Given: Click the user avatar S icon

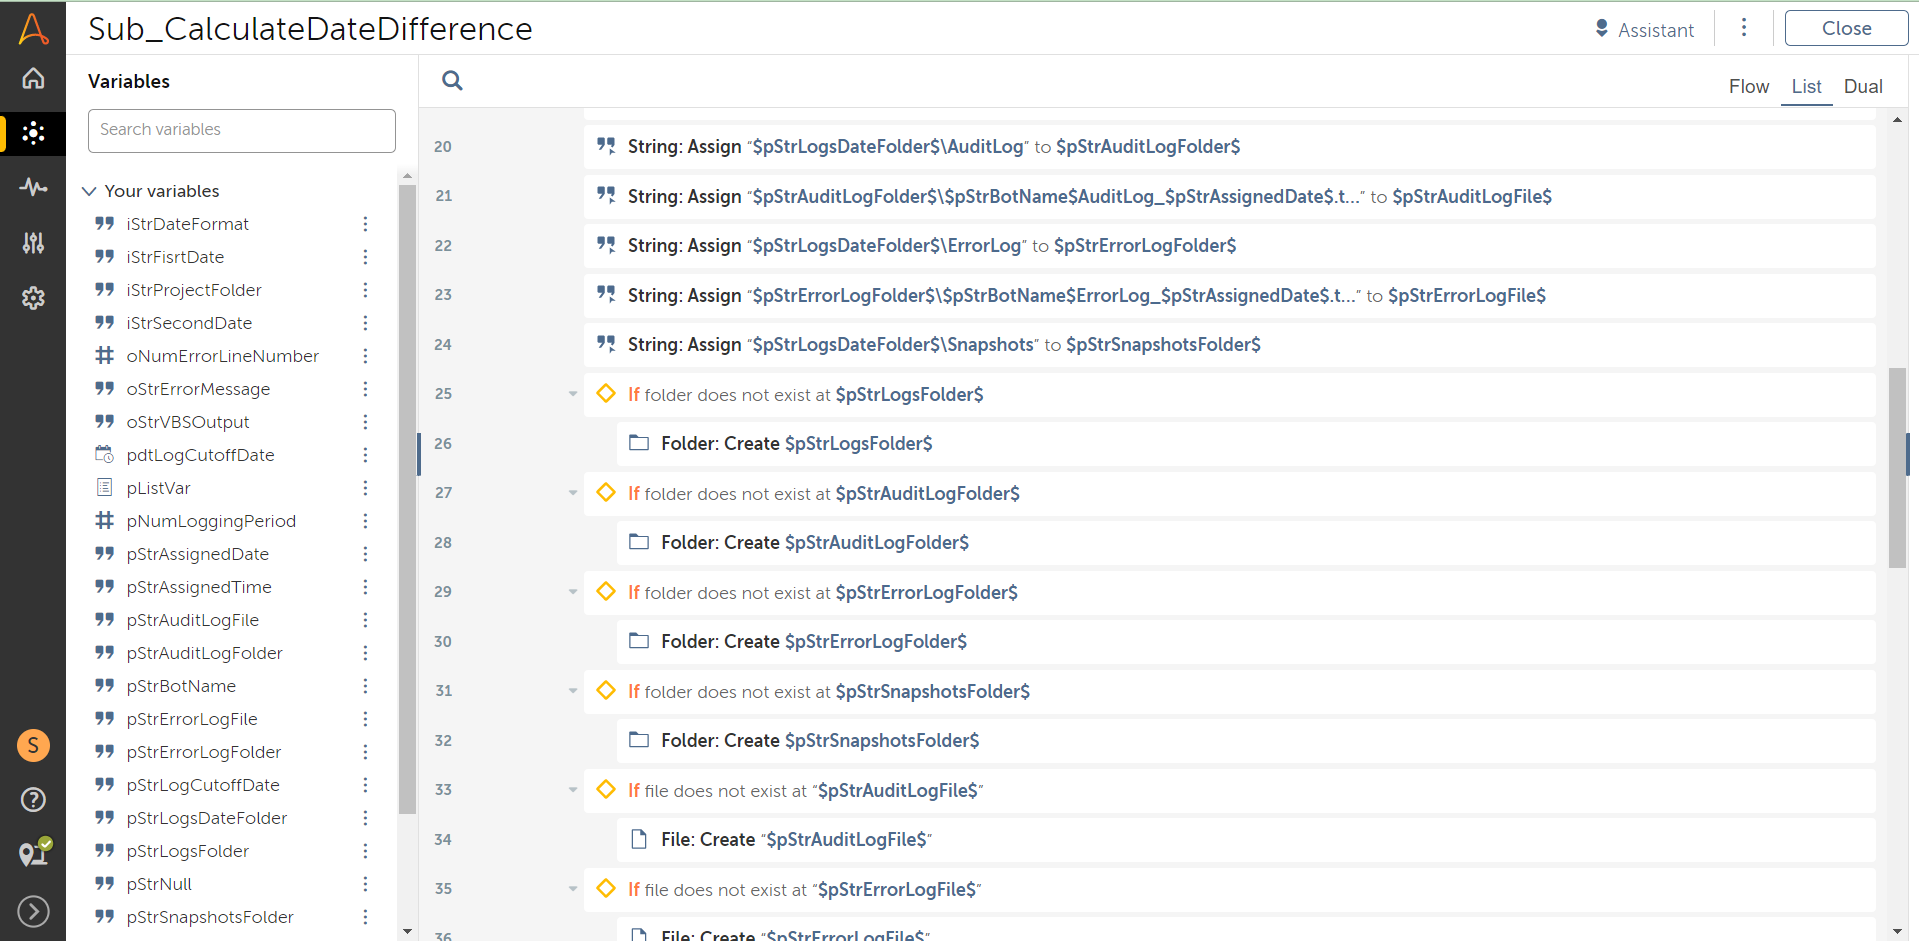Looking at the screenshot, I should [x=33, y=745].
